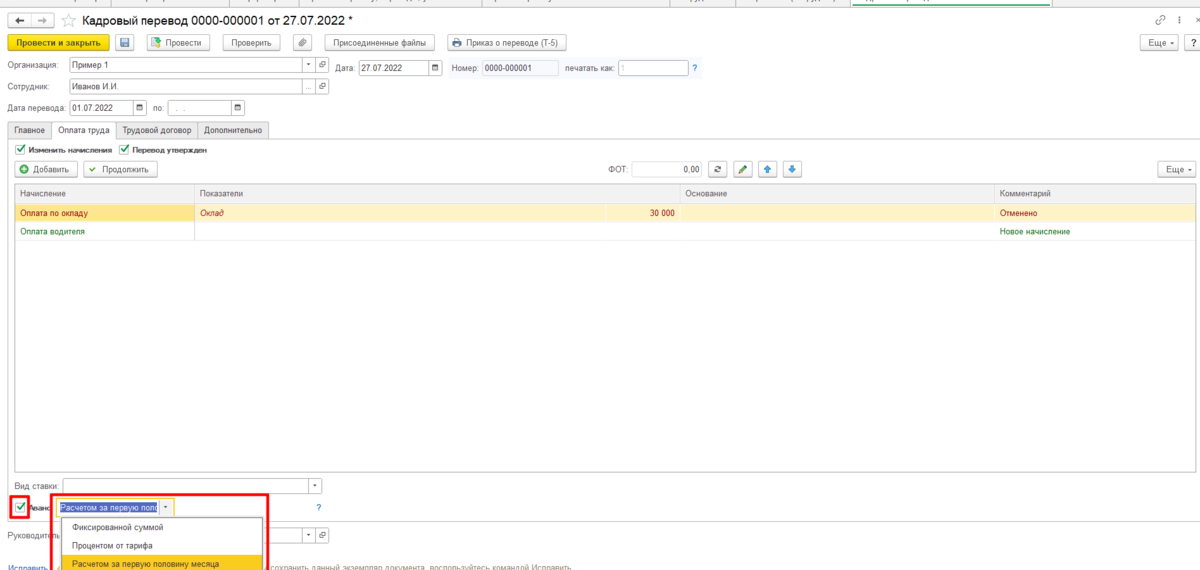Click the Начисление column header
Screen dimensions: 1200x570
tap(105, 194)
